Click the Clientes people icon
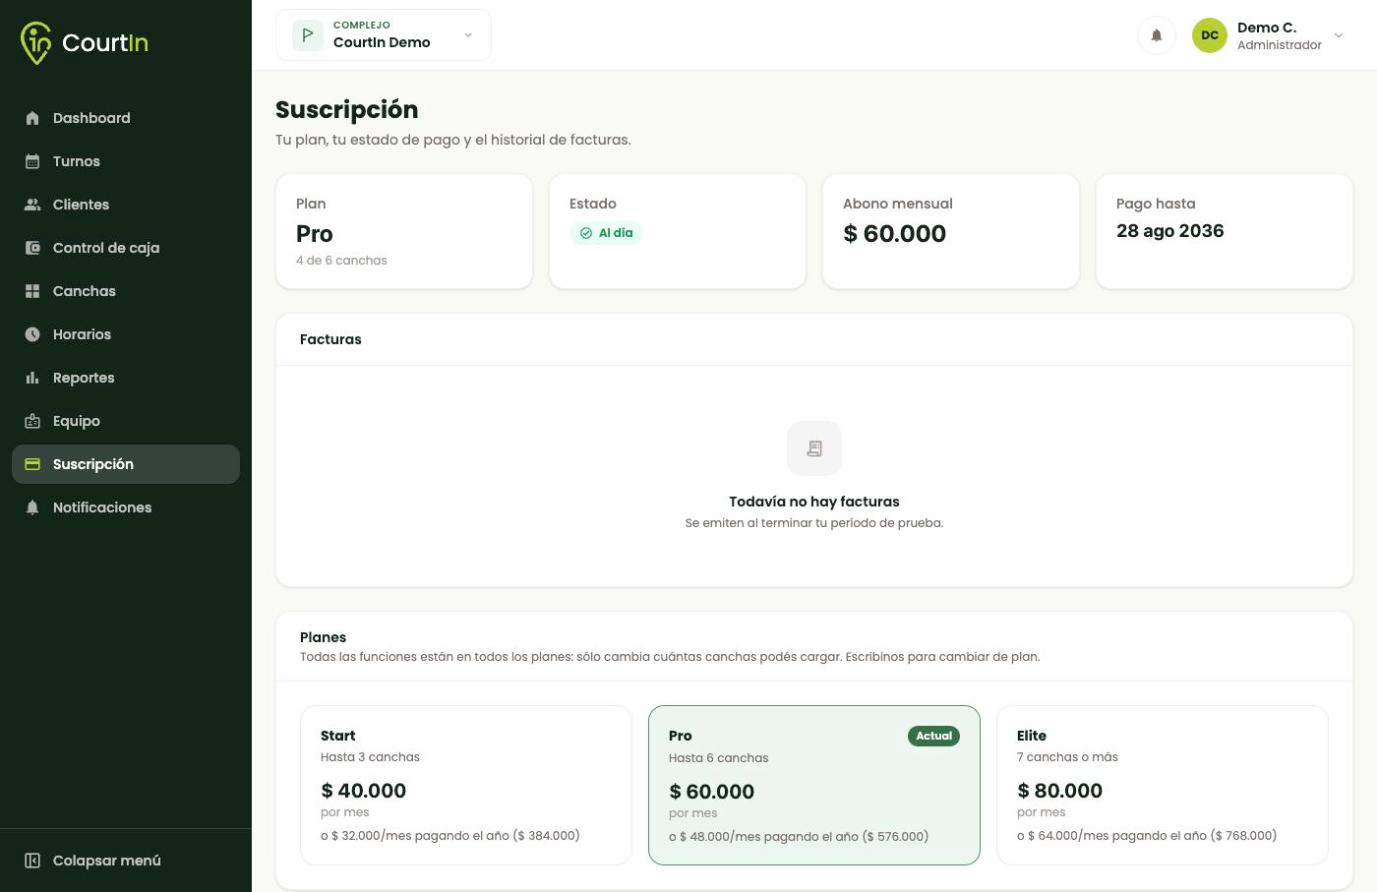This screenshot has width=1377, height=892. tap(32, 204)
